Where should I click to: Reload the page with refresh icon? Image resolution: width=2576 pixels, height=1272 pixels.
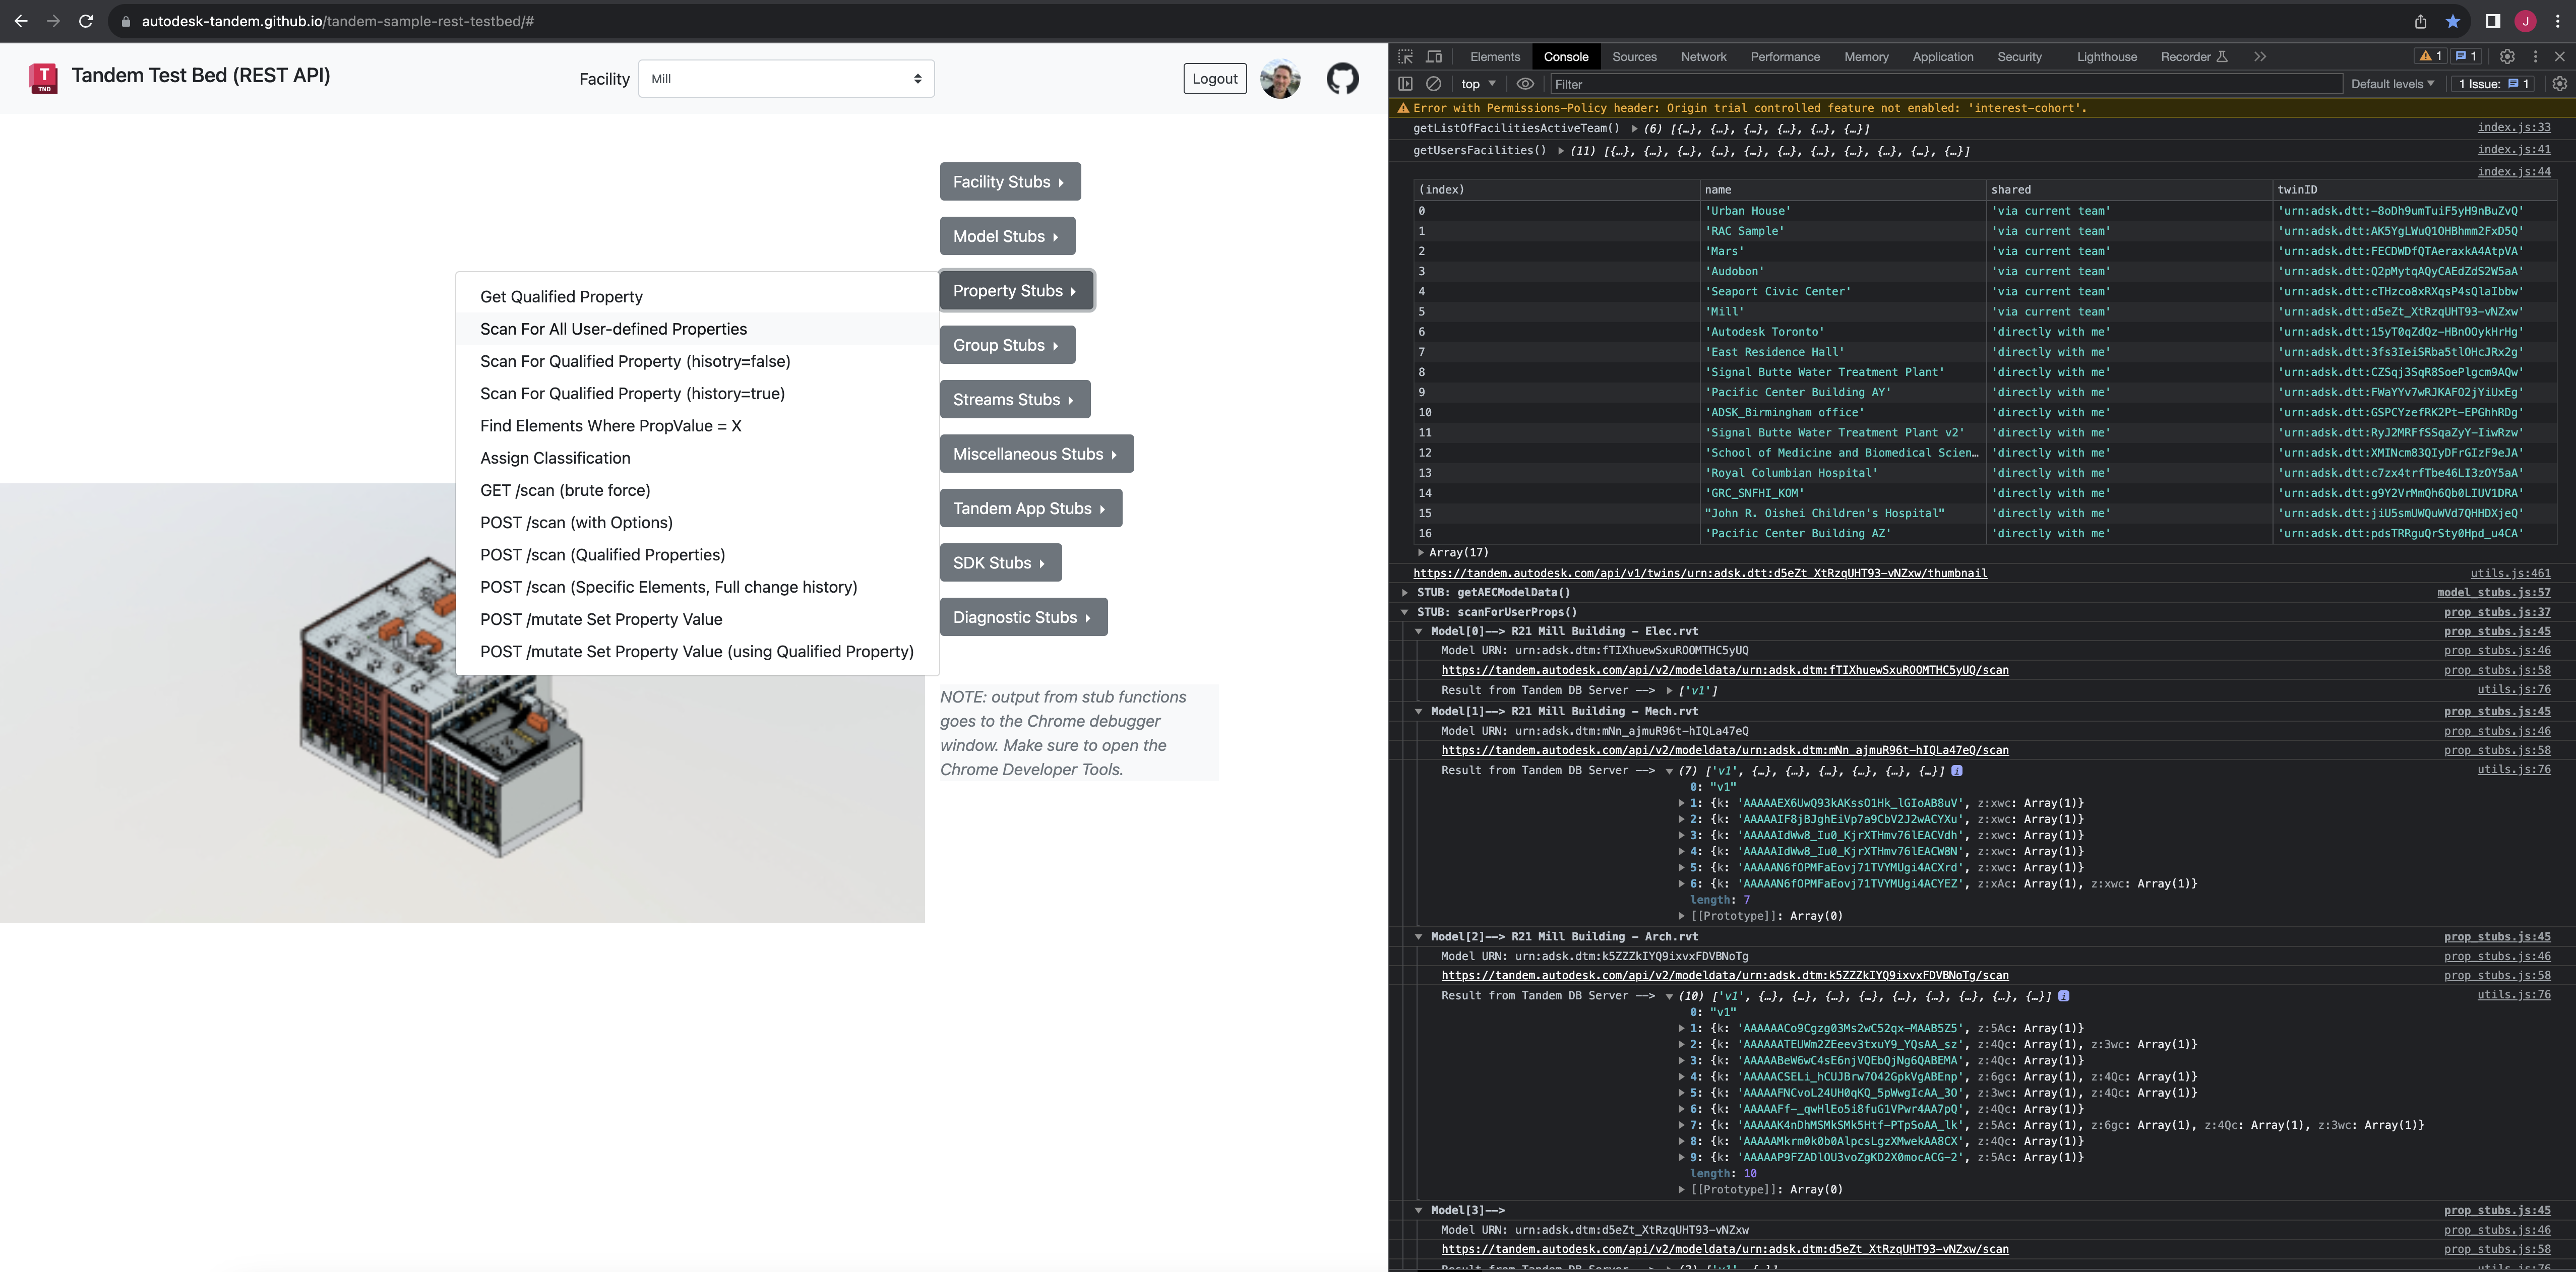(x=86, y=21)
